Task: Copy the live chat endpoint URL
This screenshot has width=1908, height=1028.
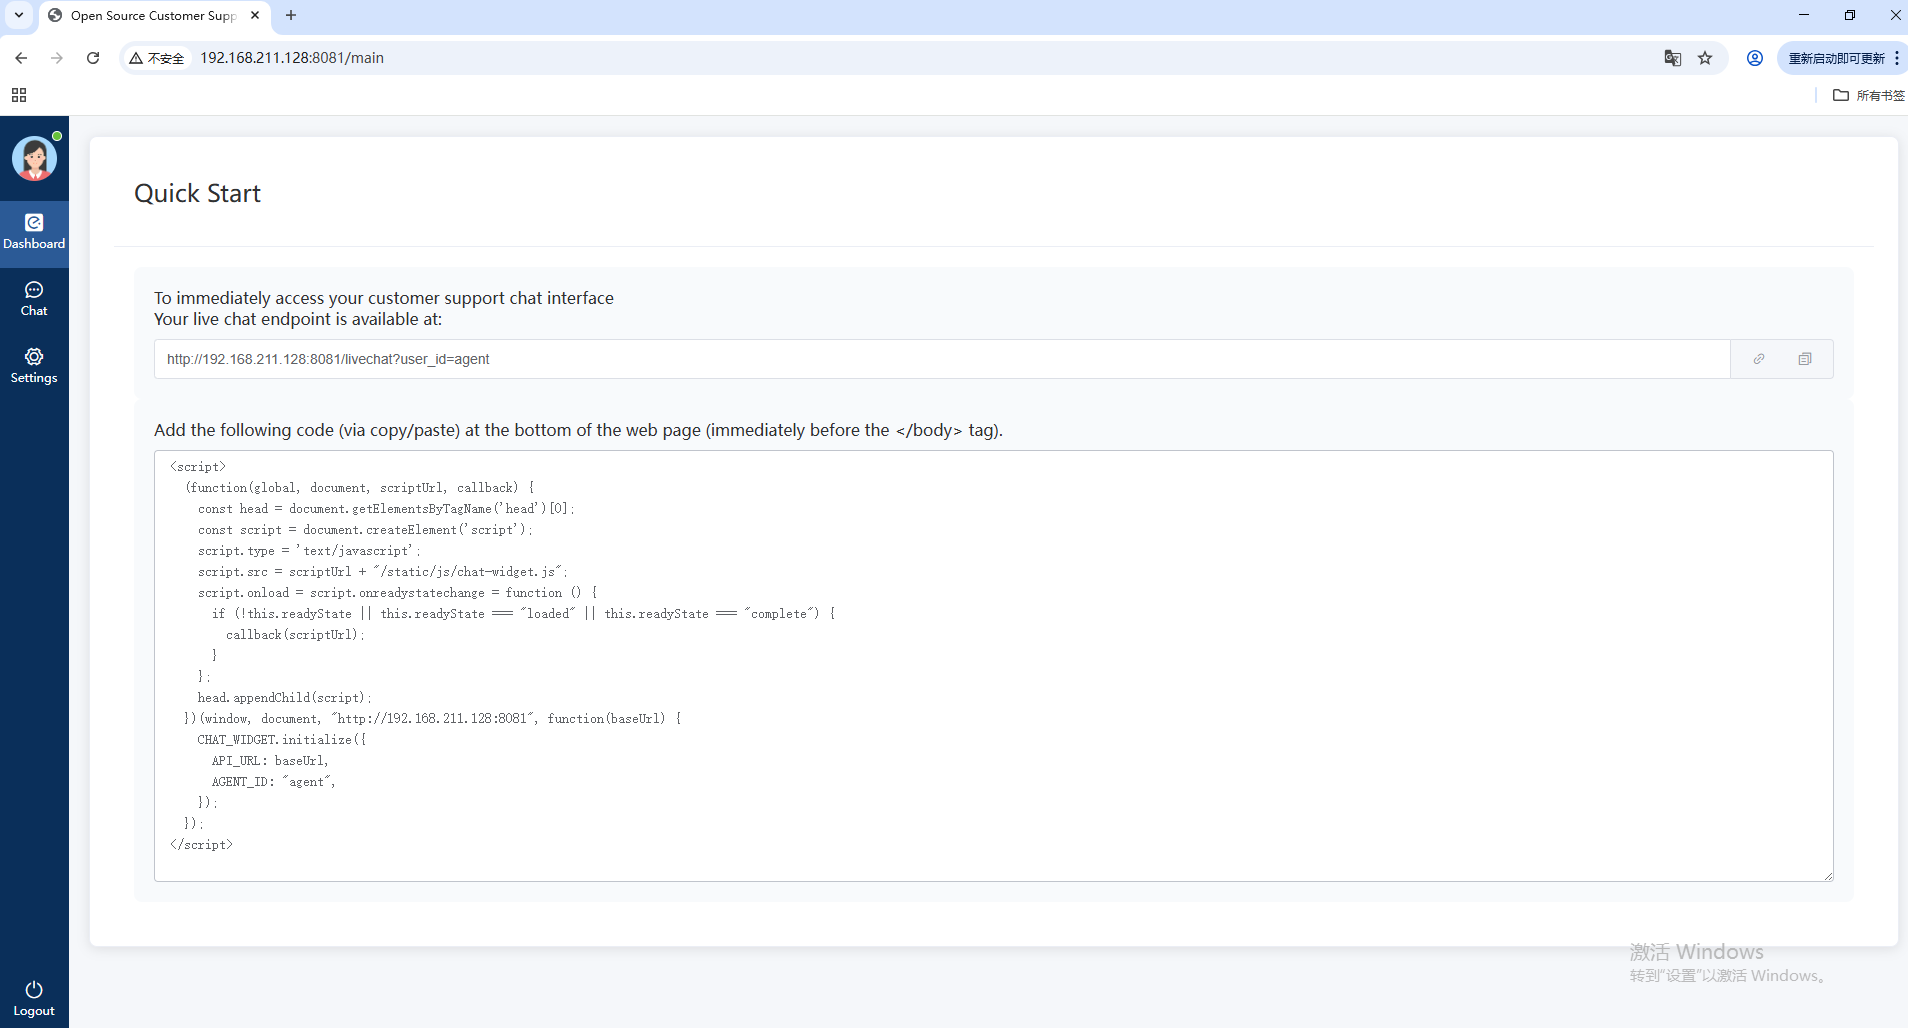Action: [1805, 359]
